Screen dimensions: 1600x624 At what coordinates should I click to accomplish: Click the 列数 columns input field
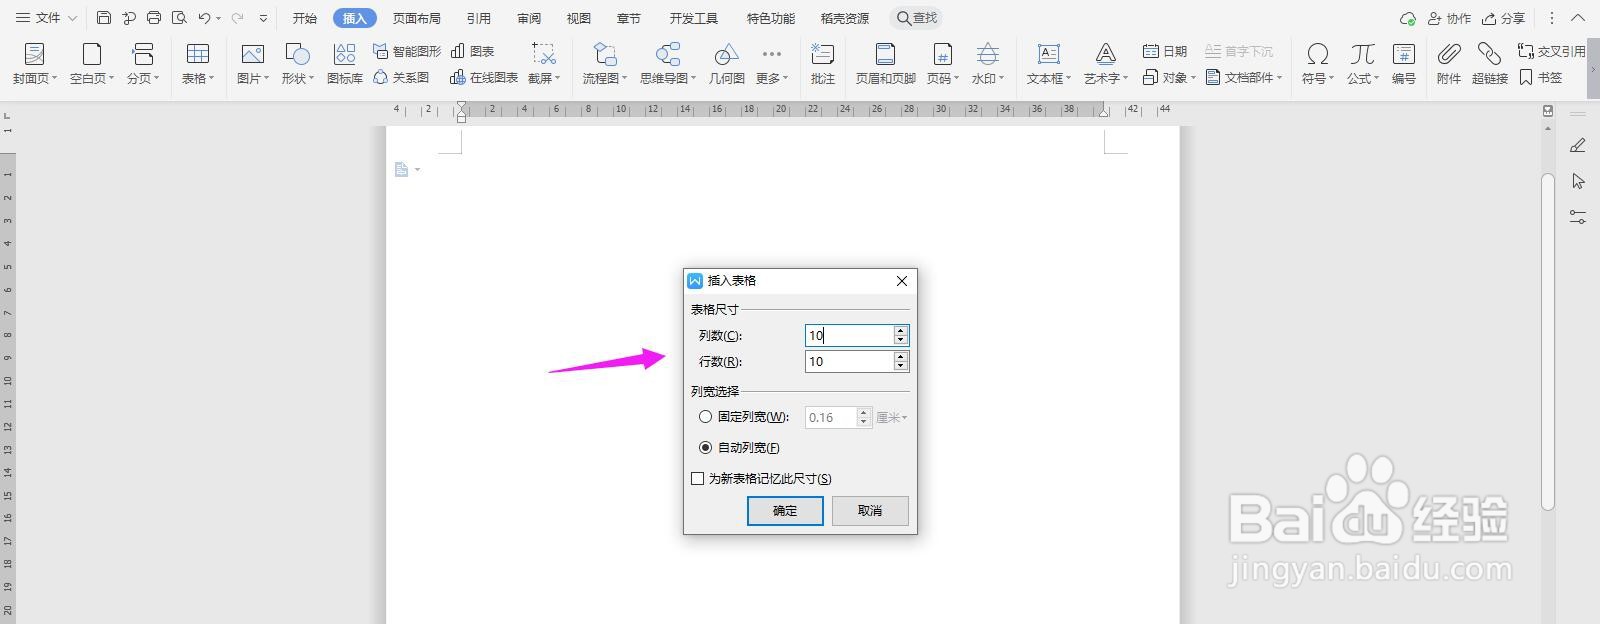tap(849, 335)
